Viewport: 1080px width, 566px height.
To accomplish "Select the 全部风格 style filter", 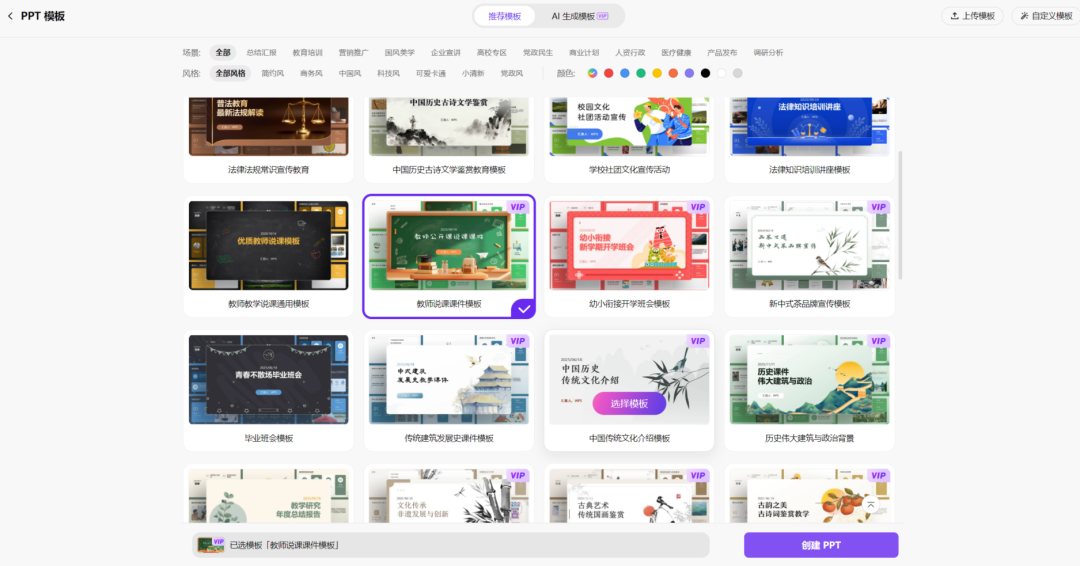I will point(231,73).
